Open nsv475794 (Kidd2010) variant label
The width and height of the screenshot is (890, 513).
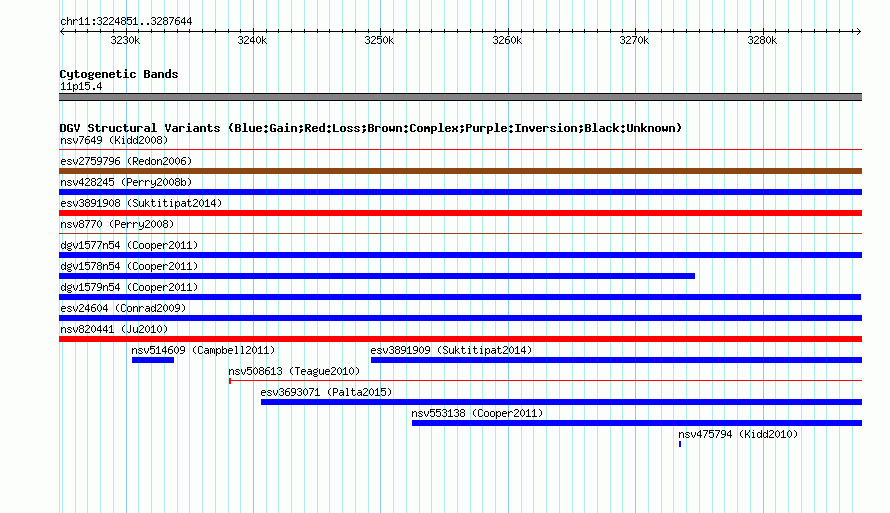(x=738, y=434)
